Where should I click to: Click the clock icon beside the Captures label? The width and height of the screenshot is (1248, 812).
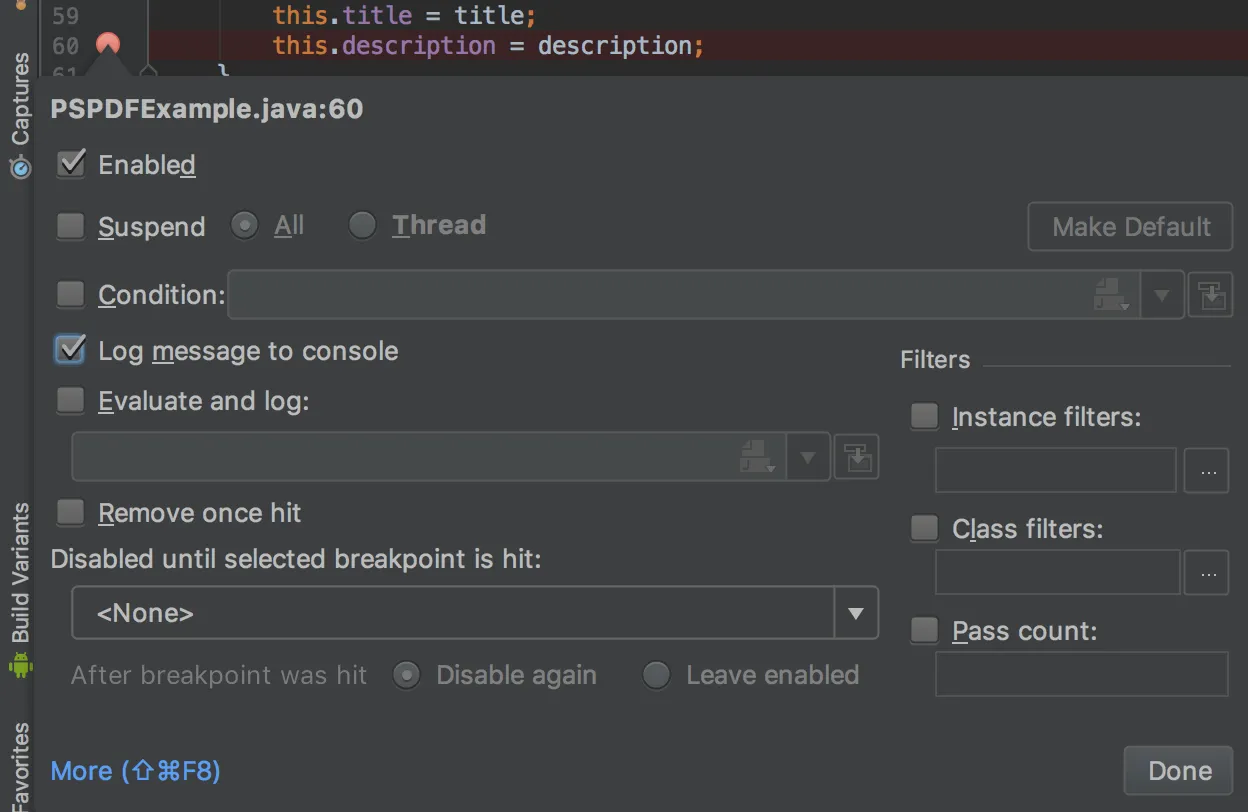[x=20, y=167]
